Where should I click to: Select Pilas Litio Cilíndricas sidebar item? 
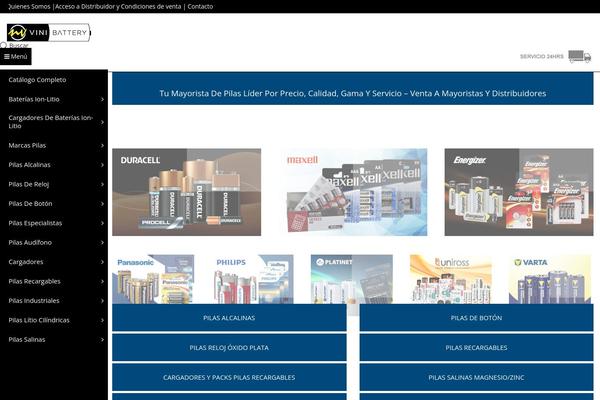pos(39,320)
